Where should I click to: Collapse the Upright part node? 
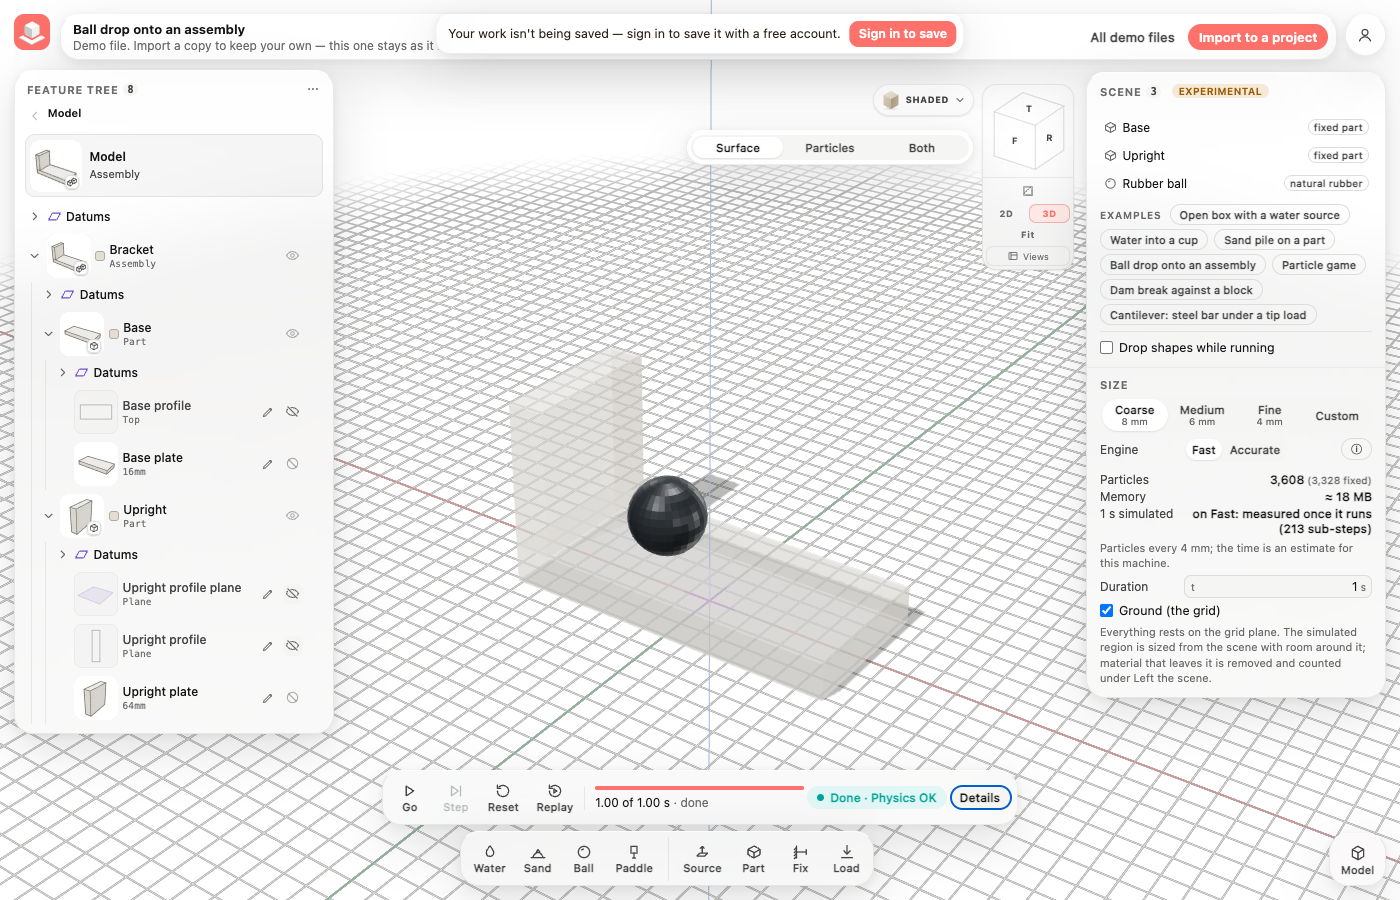pos(49,516)
